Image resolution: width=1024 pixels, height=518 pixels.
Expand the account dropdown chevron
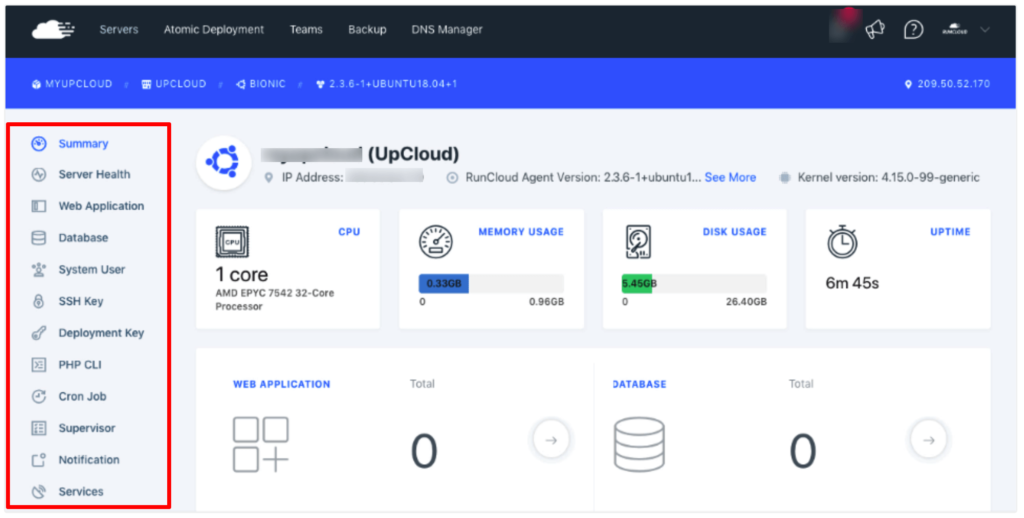(x=985, y=30)
